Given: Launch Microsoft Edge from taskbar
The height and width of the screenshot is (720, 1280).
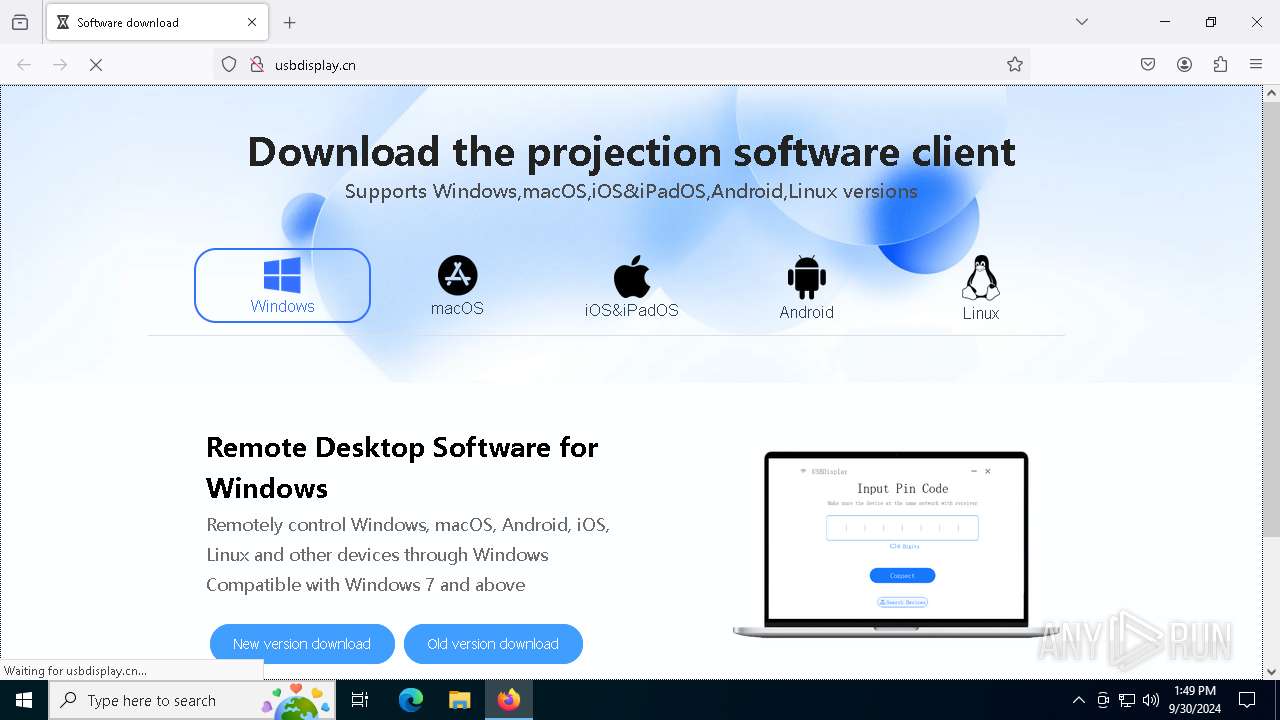Looking at the screenshot, I should (x=411, y=700).
